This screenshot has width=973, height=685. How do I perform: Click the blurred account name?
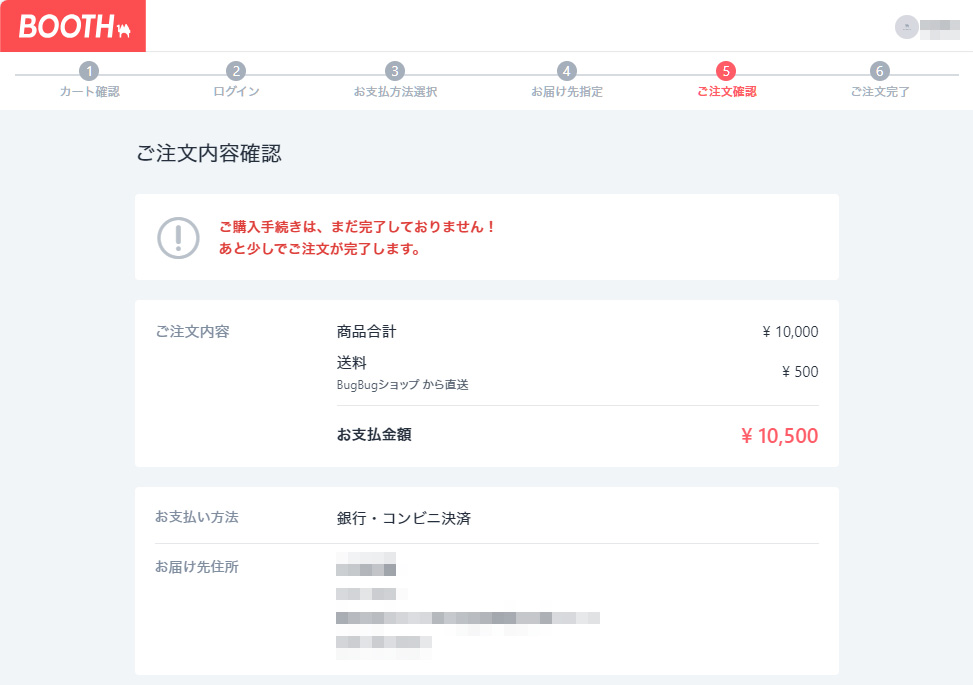pos(939,27)
